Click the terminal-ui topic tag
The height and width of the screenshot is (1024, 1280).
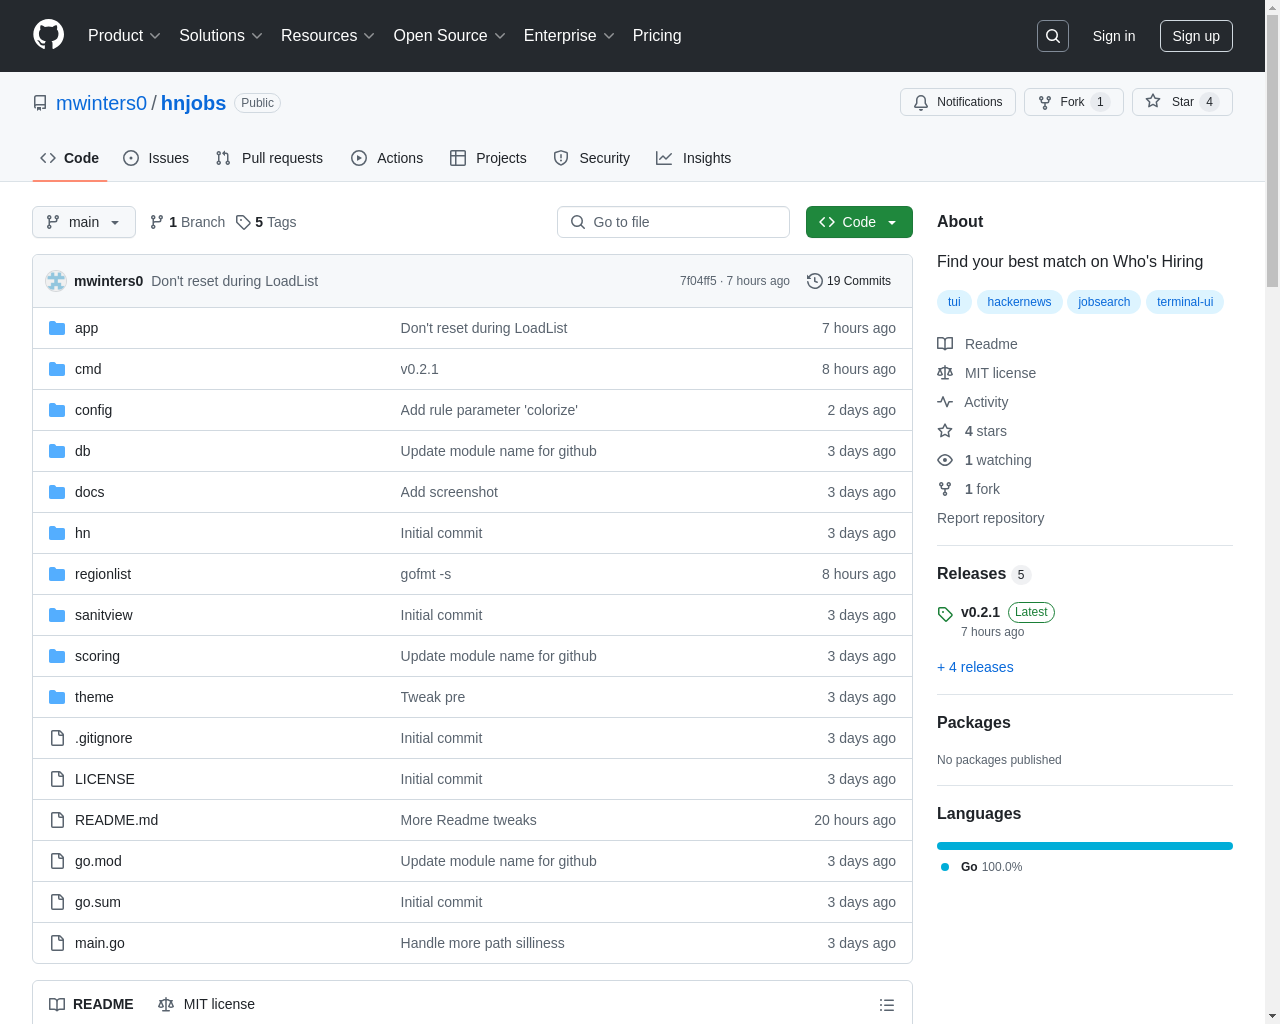(x=1185, y=302)
